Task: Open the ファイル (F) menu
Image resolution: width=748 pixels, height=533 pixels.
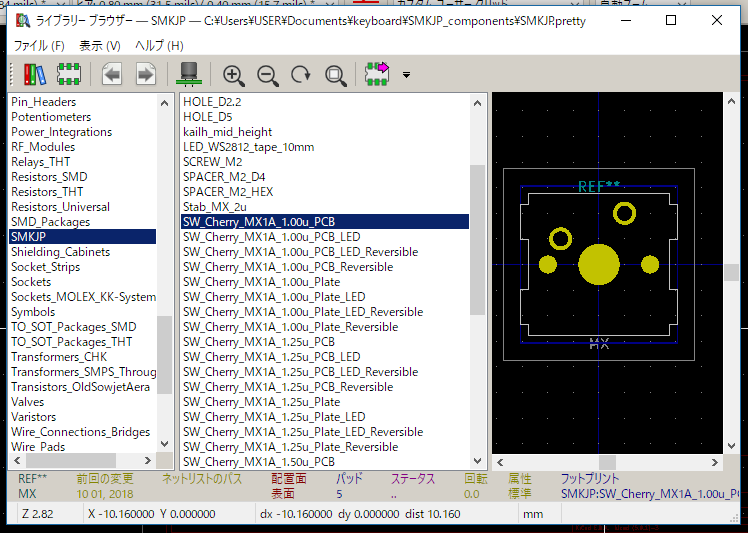Action: coord(39,46)
